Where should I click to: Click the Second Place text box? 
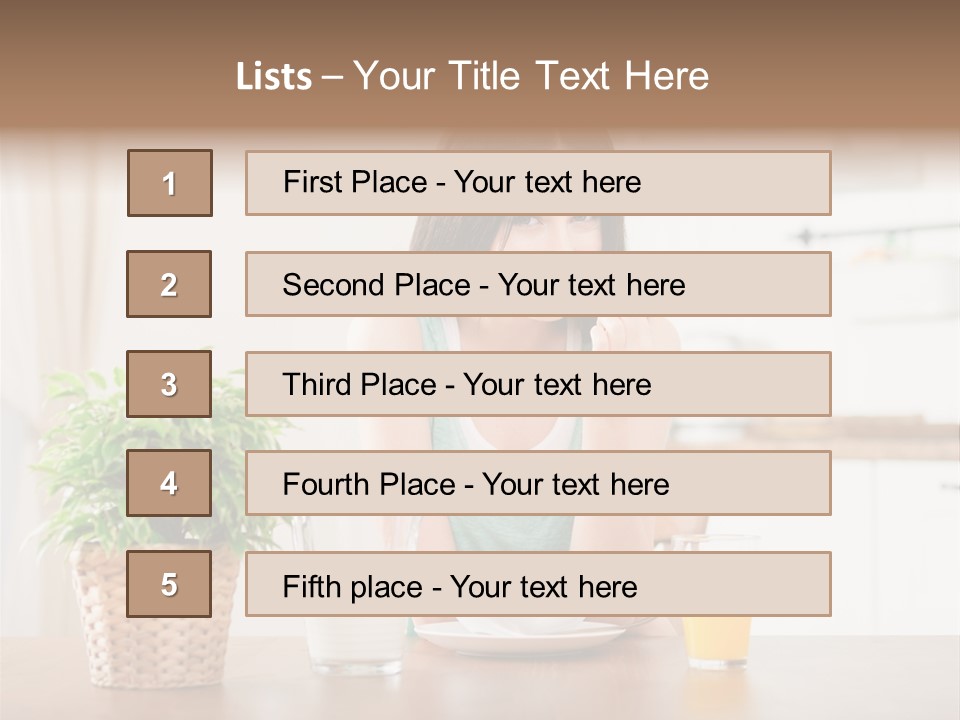(538, 284)
